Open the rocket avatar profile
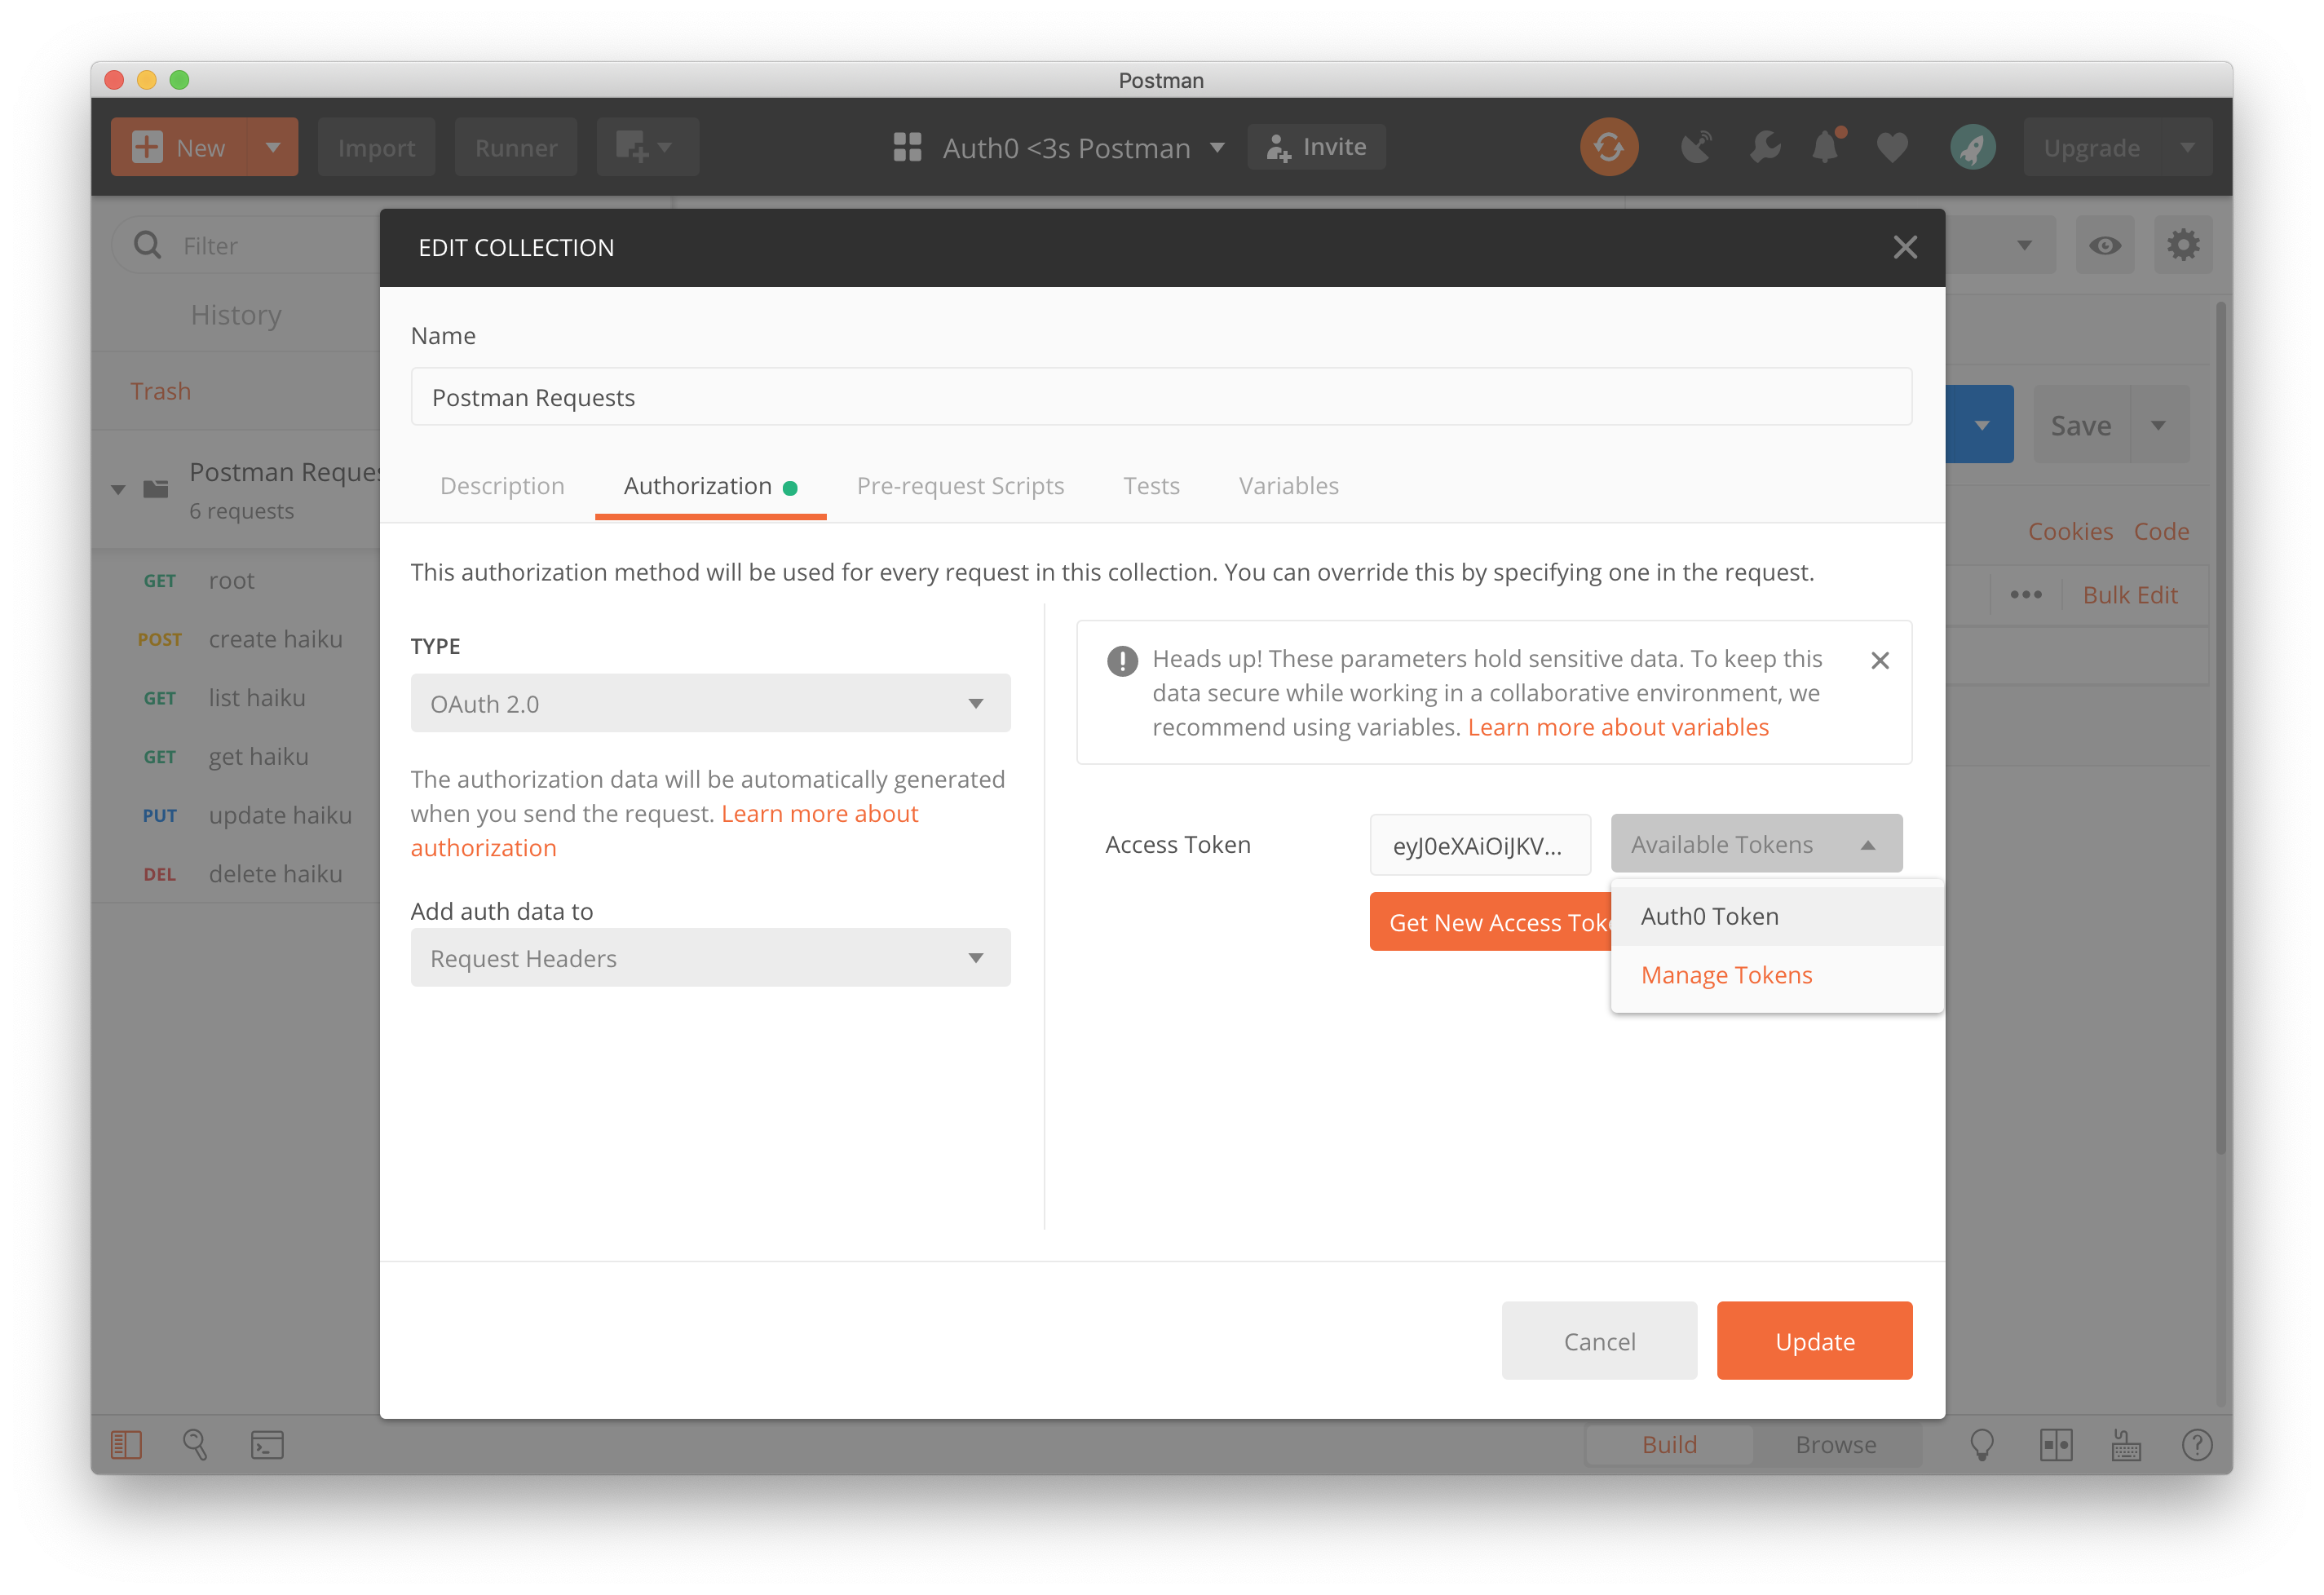2324x1595 pixels. tap(1972, 147)
